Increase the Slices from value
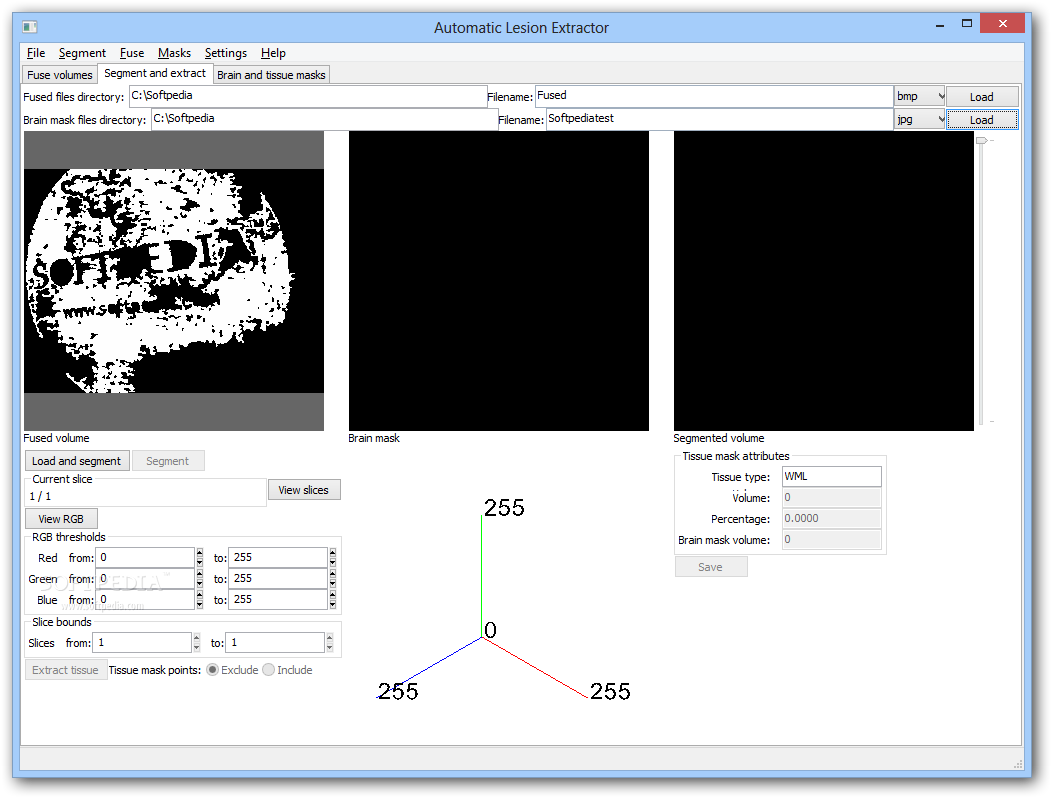 tap(197, 638)
